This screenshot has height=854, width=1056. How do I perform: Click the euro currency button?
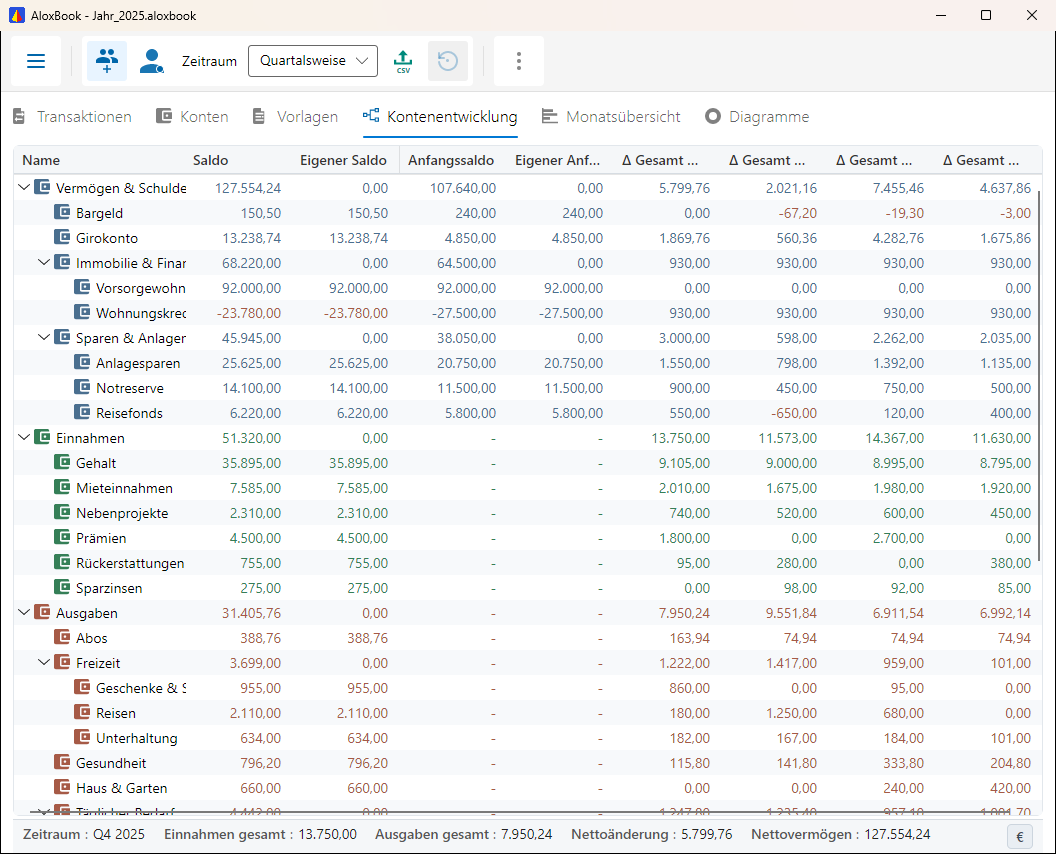tap(1020, 836)
